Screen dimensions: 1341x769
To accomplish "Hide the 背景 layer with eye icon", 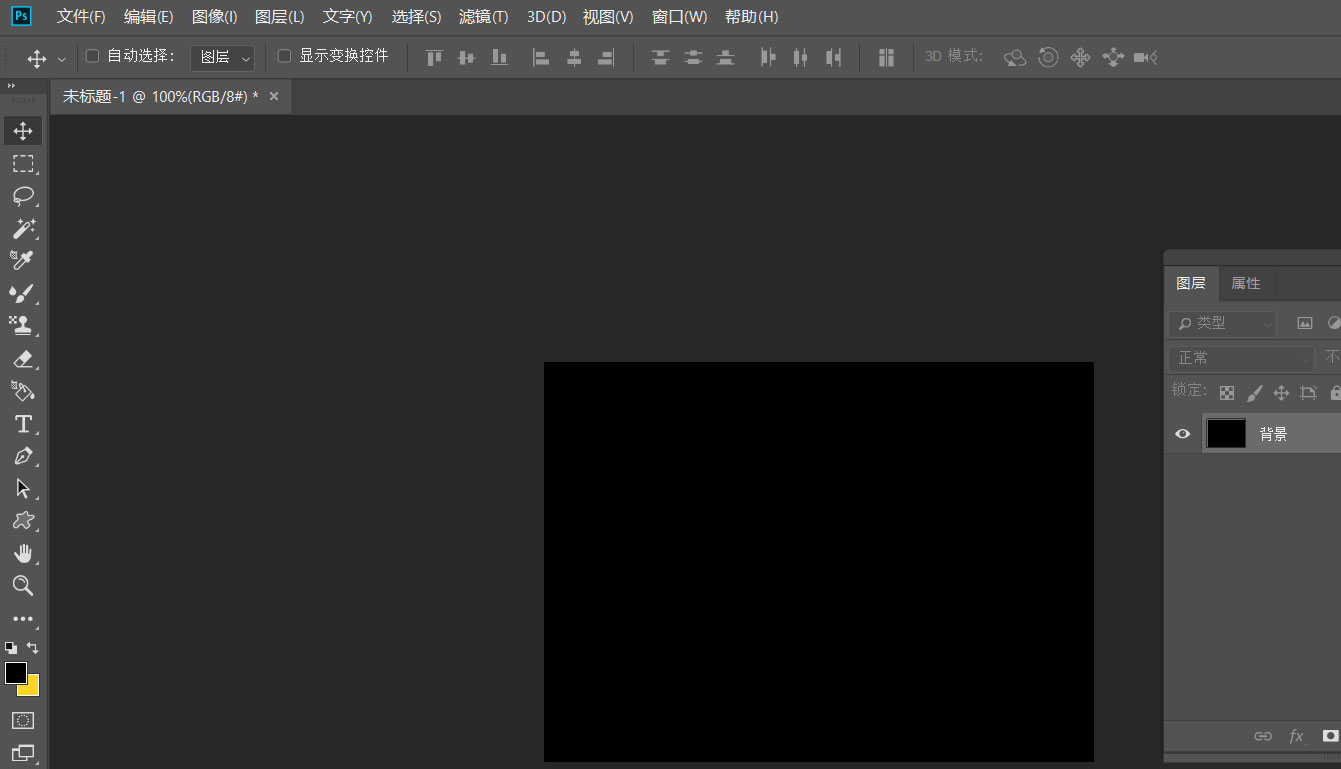I will tap(1183, 434).
